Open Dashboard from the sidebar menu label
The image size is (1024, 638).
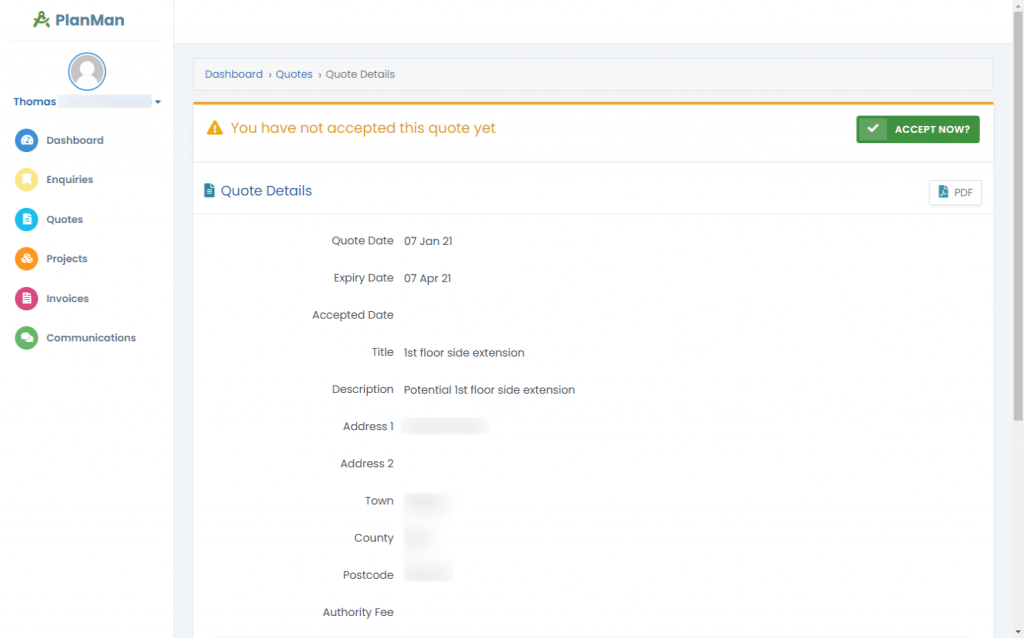[75, 140]
